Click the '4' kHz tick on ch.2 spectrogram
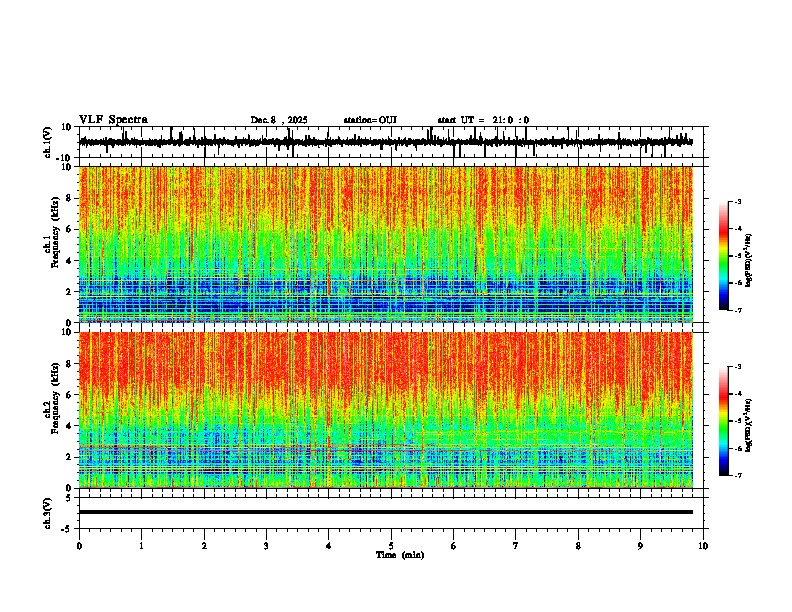The width and height of the screenshot is (792, 612). 70,426
